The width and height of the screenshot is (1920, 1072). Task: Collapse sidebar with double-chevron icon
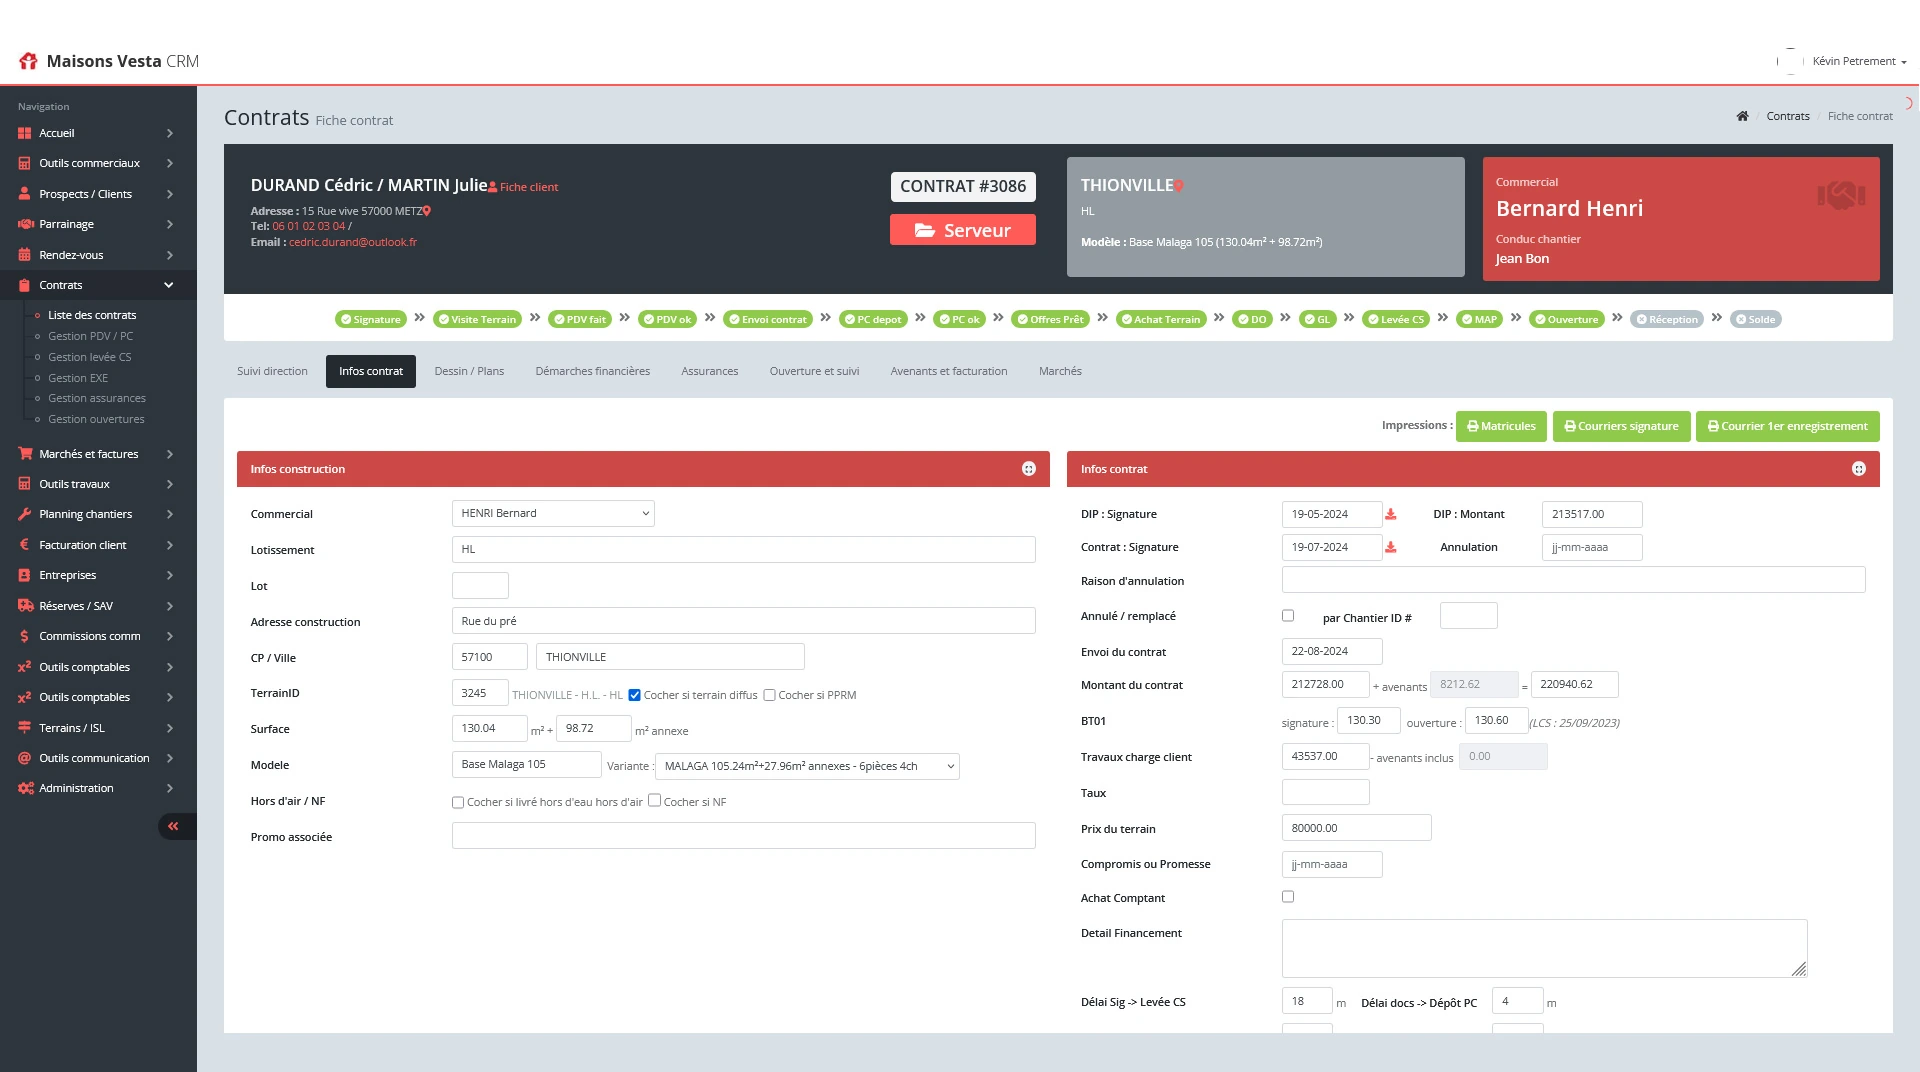point(174,826)
